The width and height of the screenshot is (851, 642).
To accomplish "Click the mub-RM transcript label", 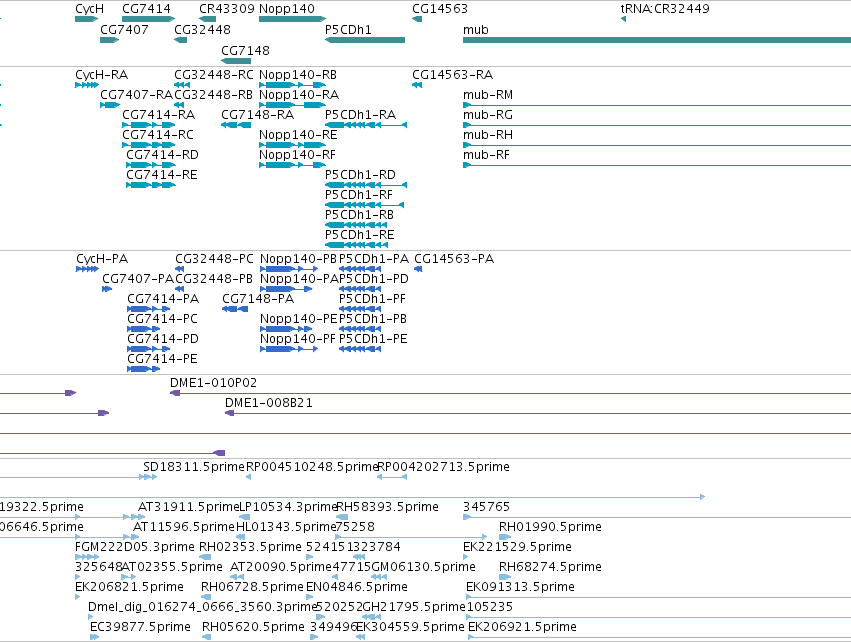I will coord(488,95).
